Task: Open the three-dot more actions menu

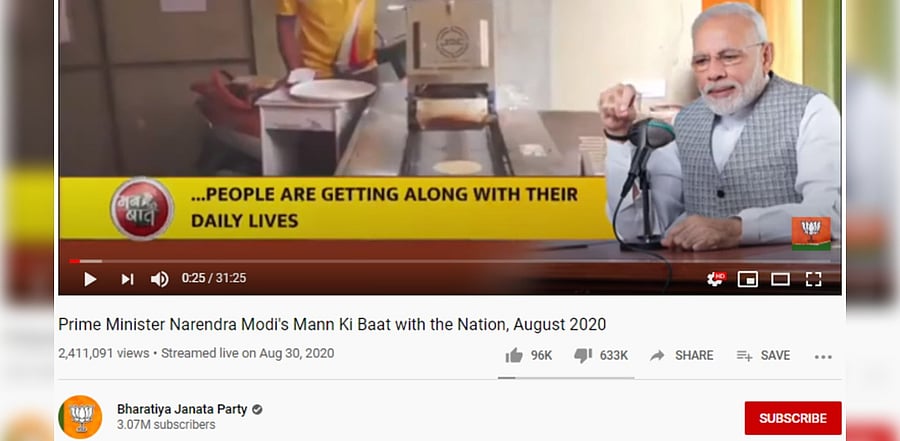Action: (x=823, y=357)
